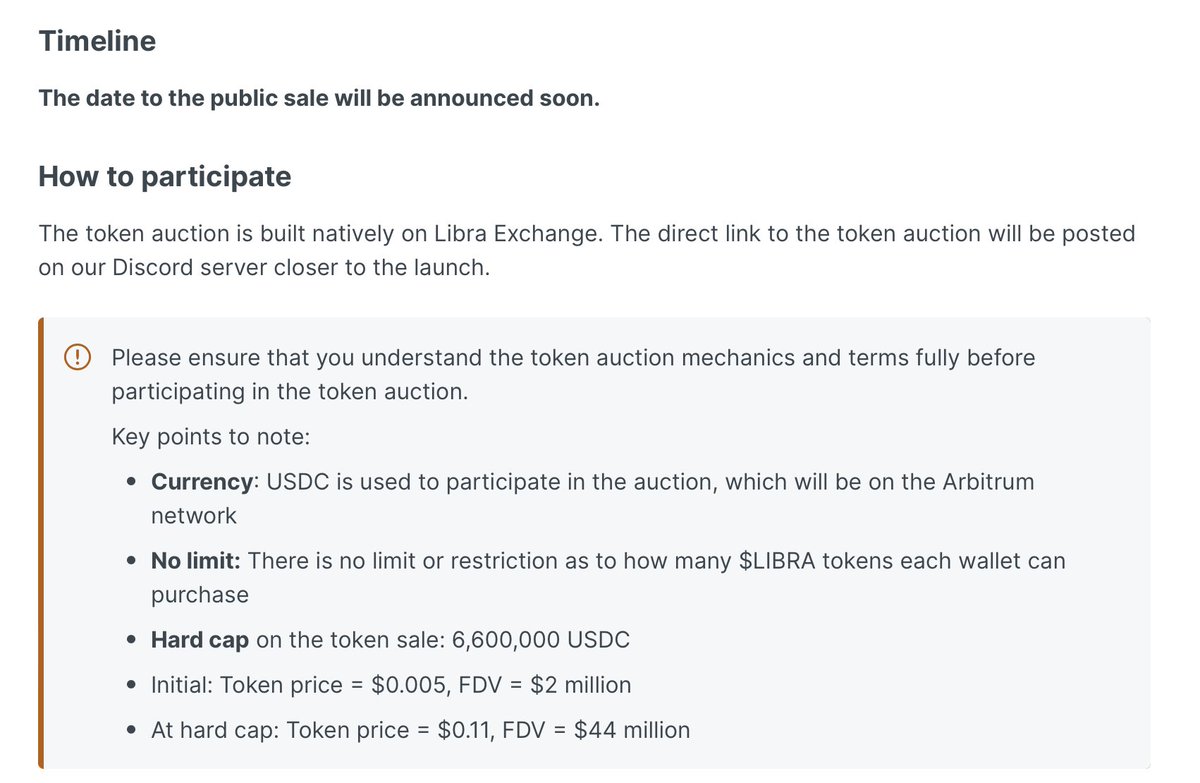
Task: Click the "Timeline" heading
Action: coord(97,41)
